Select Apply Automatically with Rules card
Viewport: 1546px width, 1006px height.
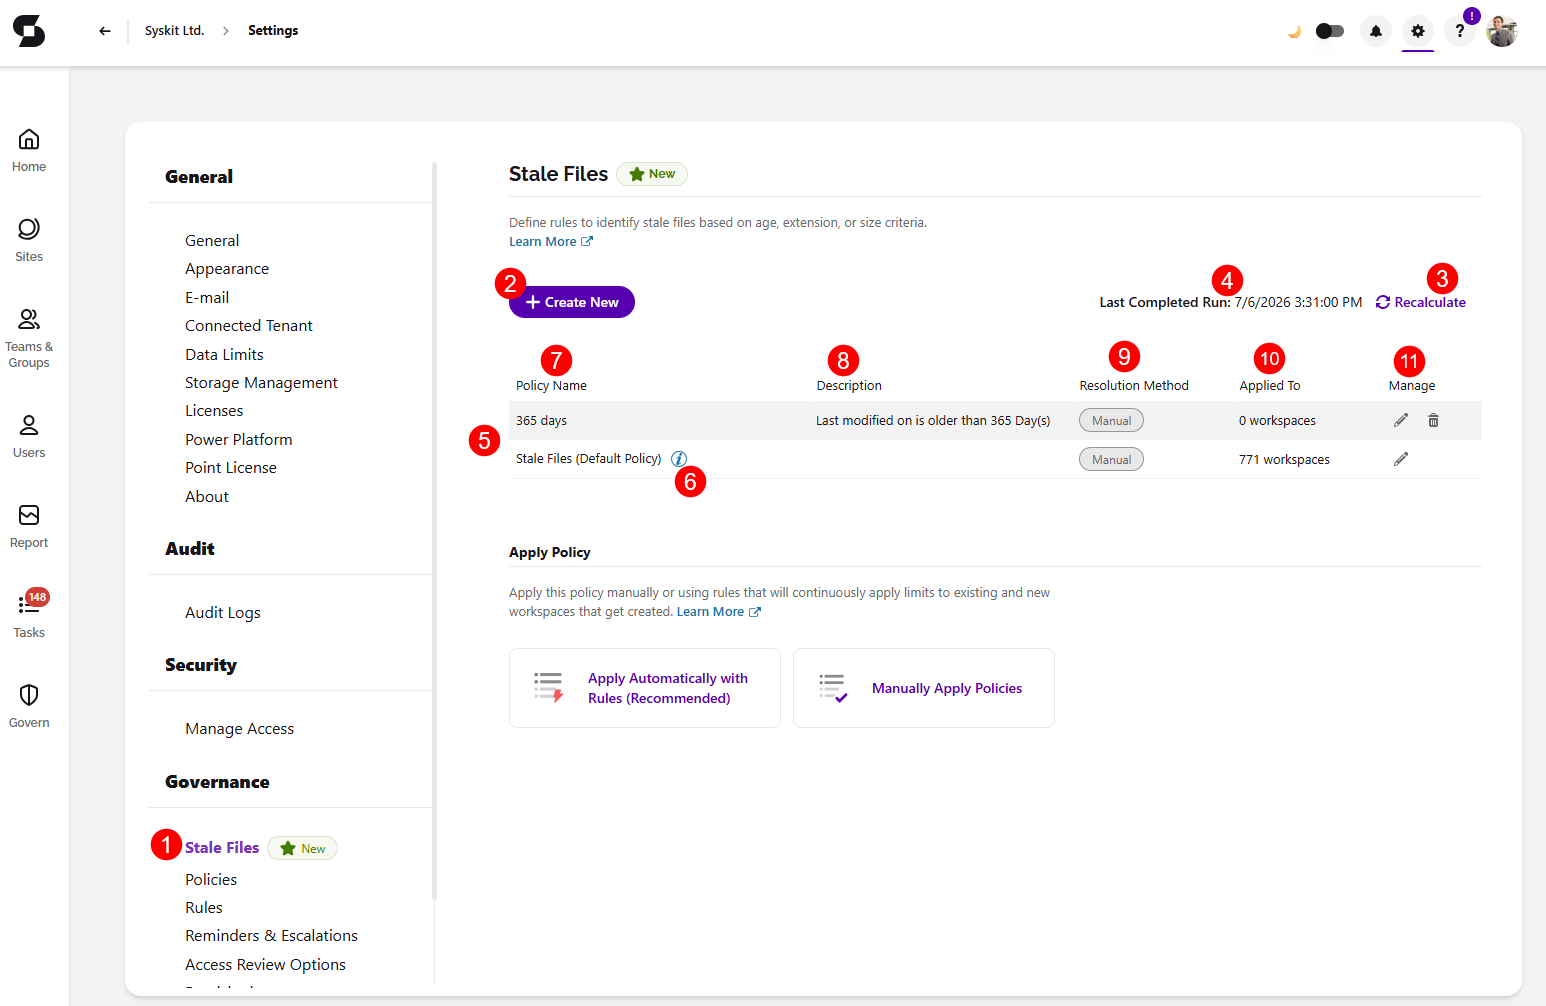[x=645, y=688]
